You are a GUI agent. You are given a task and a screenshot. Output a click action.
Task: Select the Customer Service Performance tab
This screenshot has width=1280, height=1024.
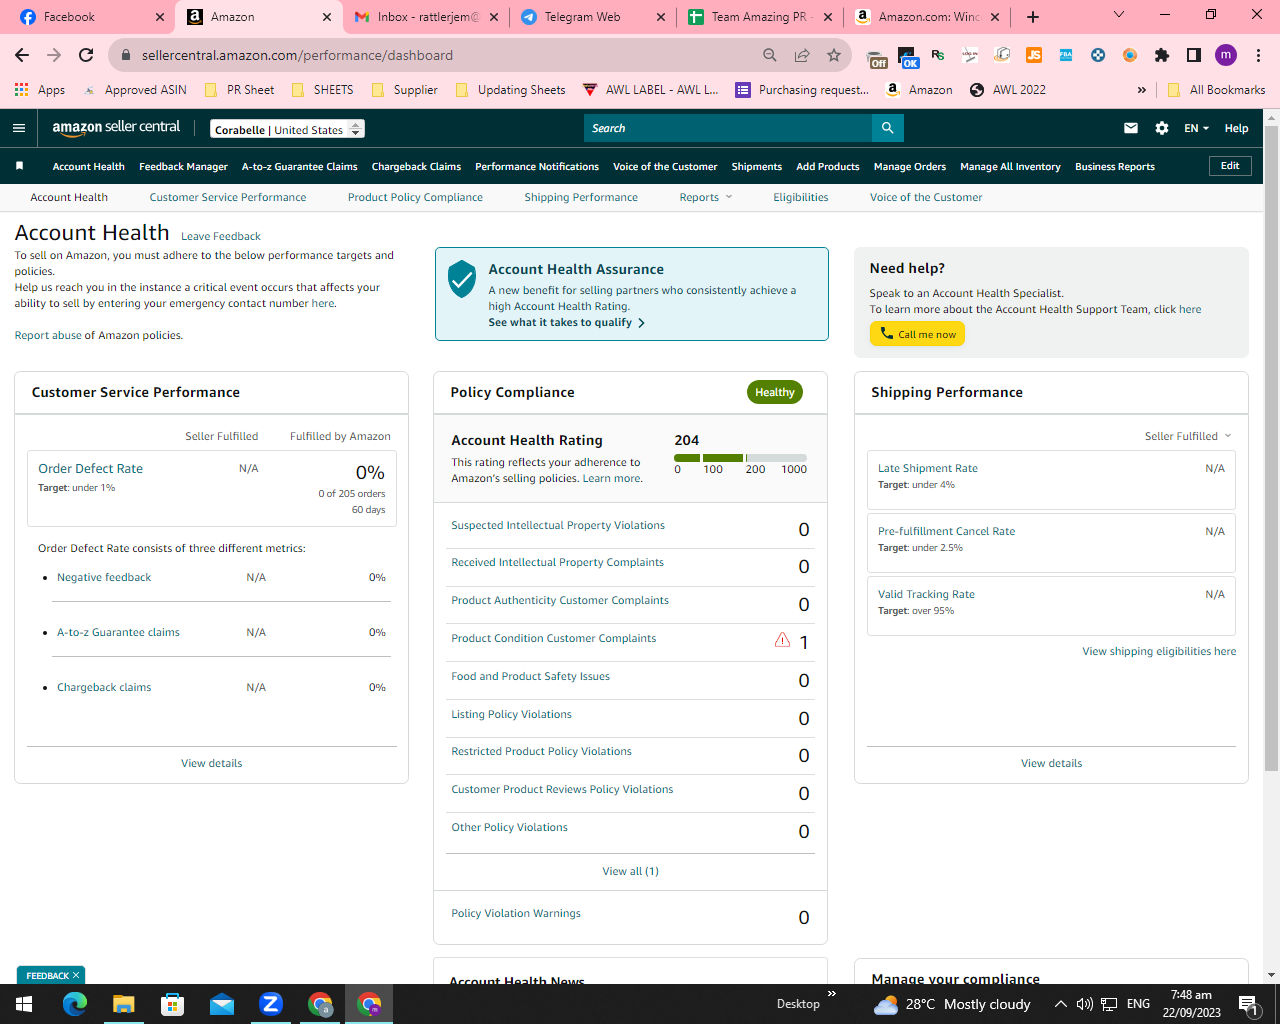click(228, 197)
